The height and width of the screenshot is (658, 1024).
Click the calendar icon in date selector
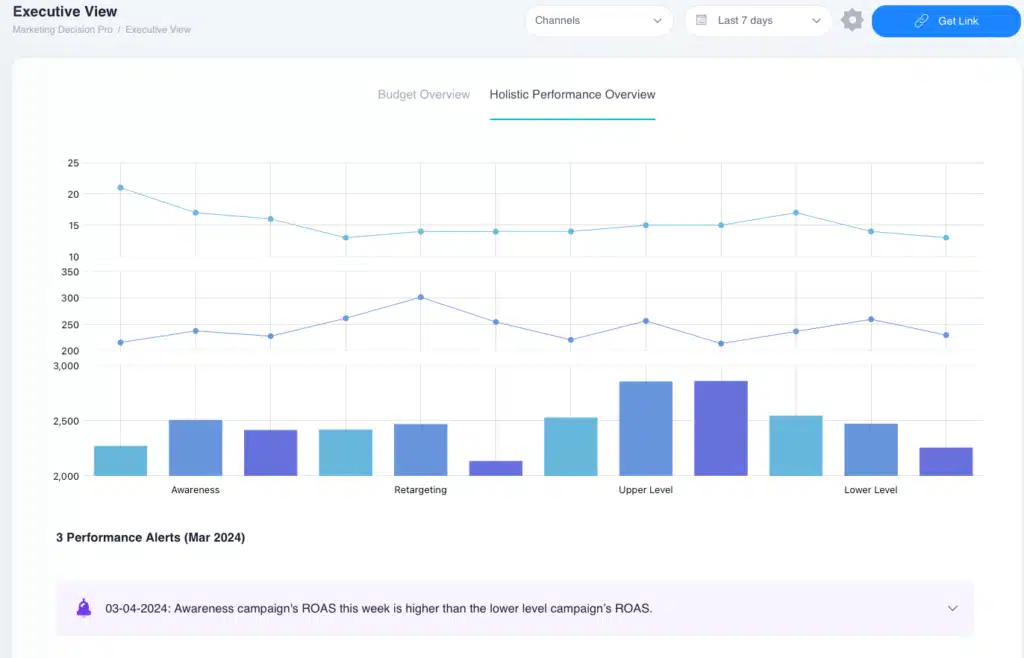point(701,20)
